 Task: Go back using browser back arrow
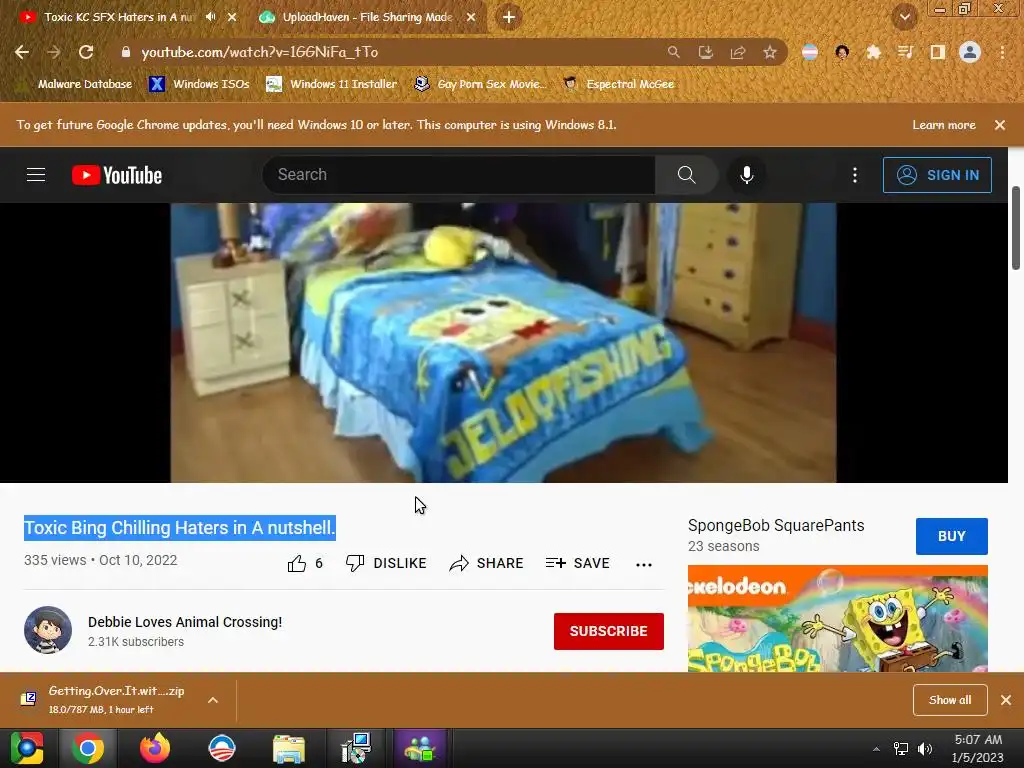tap(22, 52)
